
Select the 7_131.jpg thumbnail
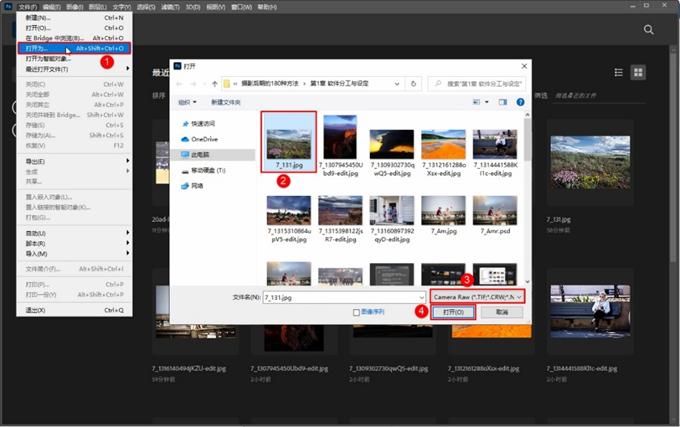click(289, 141)
